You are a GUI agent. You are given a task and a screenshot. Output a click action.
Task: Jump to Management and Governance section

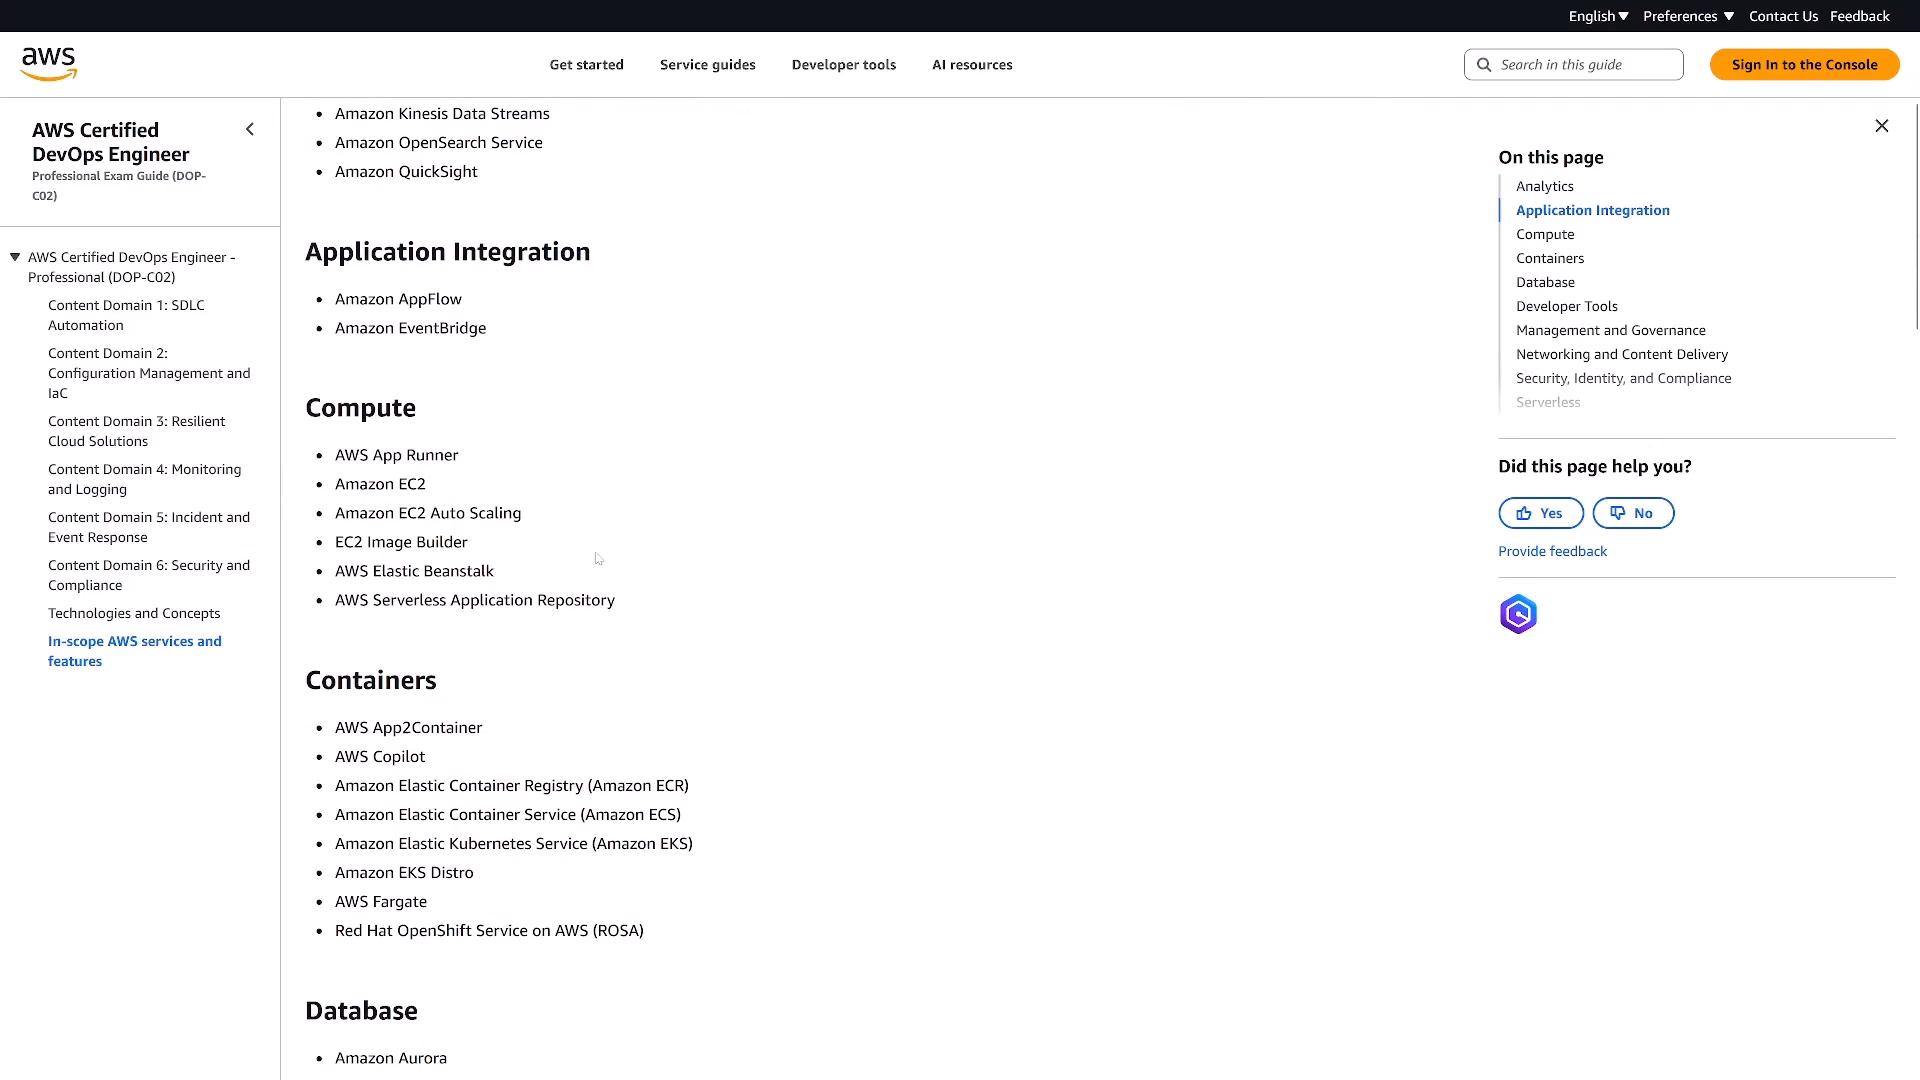[1610, 330]
